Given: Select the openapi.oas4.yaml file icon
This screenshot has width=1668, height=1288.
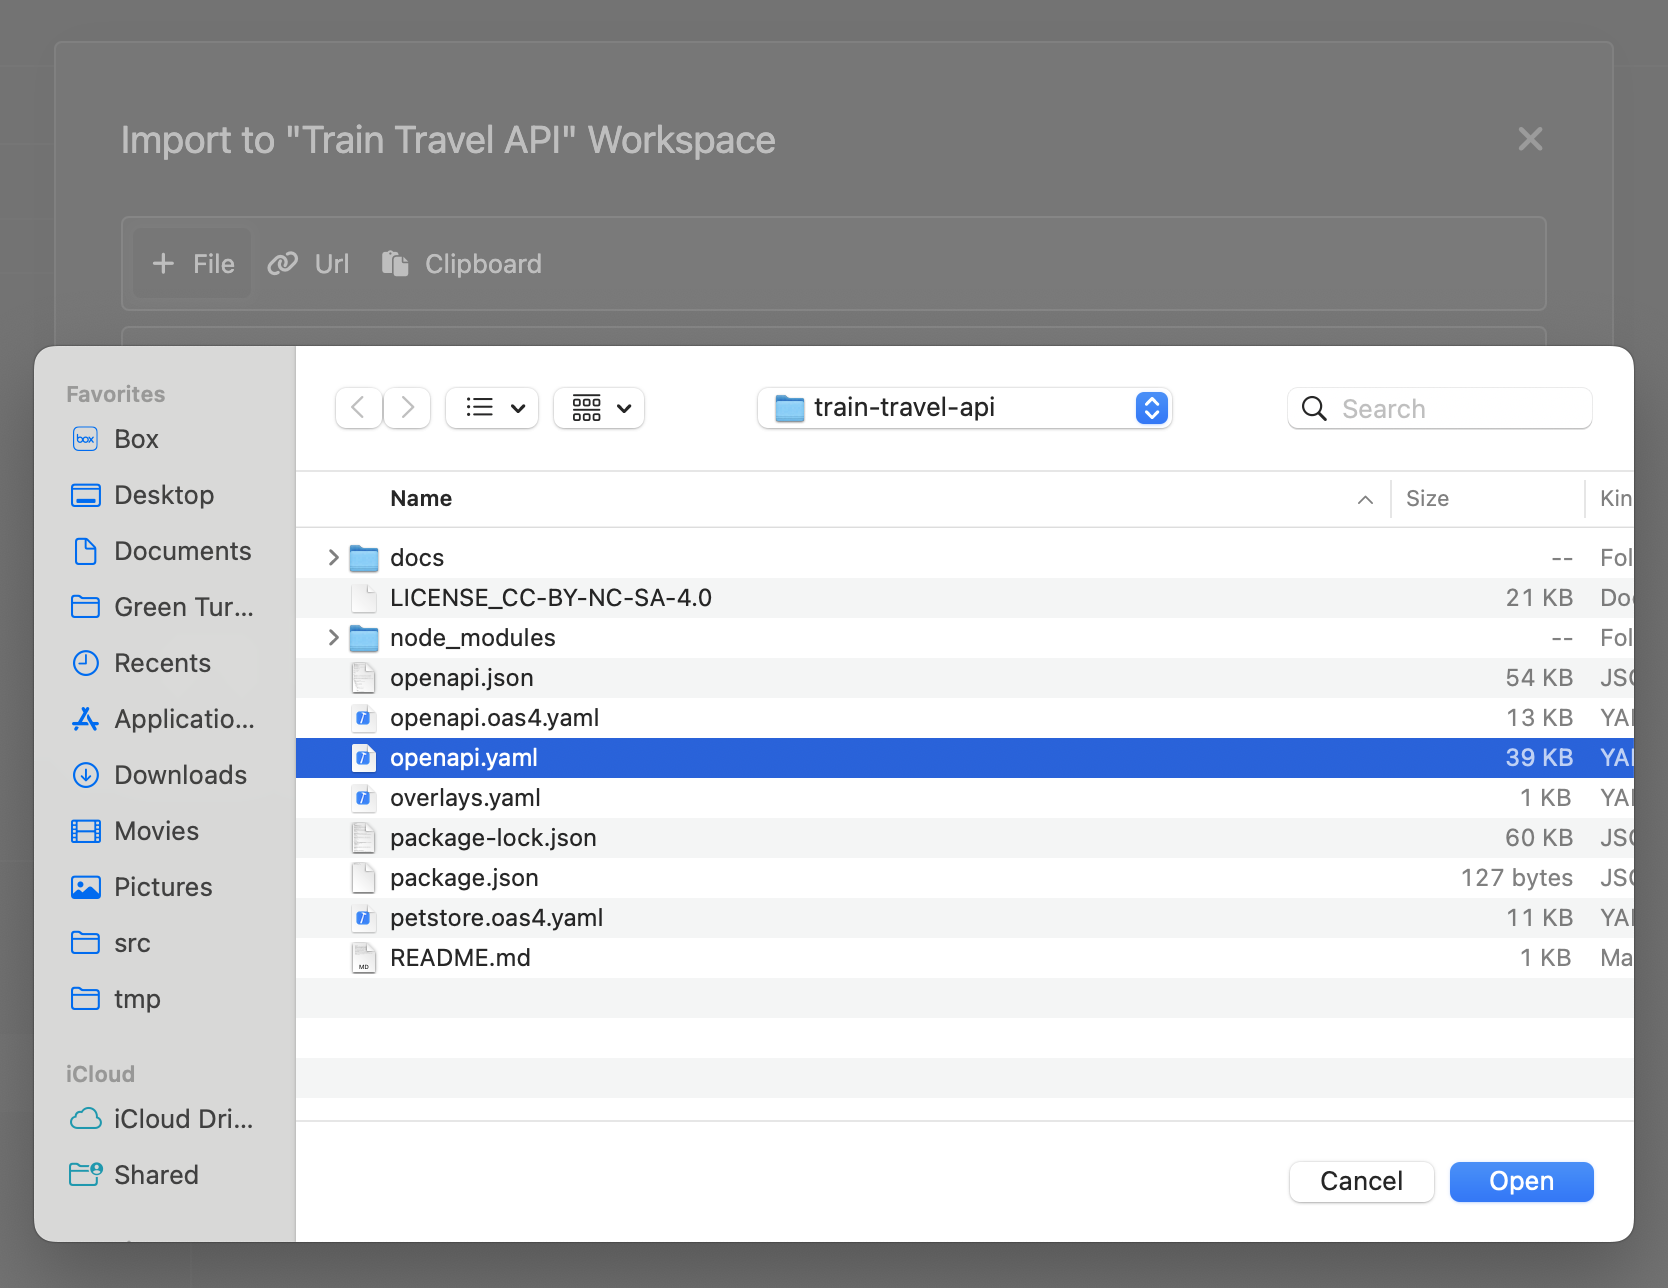Looking at the screenshot, I should [364, 718].
